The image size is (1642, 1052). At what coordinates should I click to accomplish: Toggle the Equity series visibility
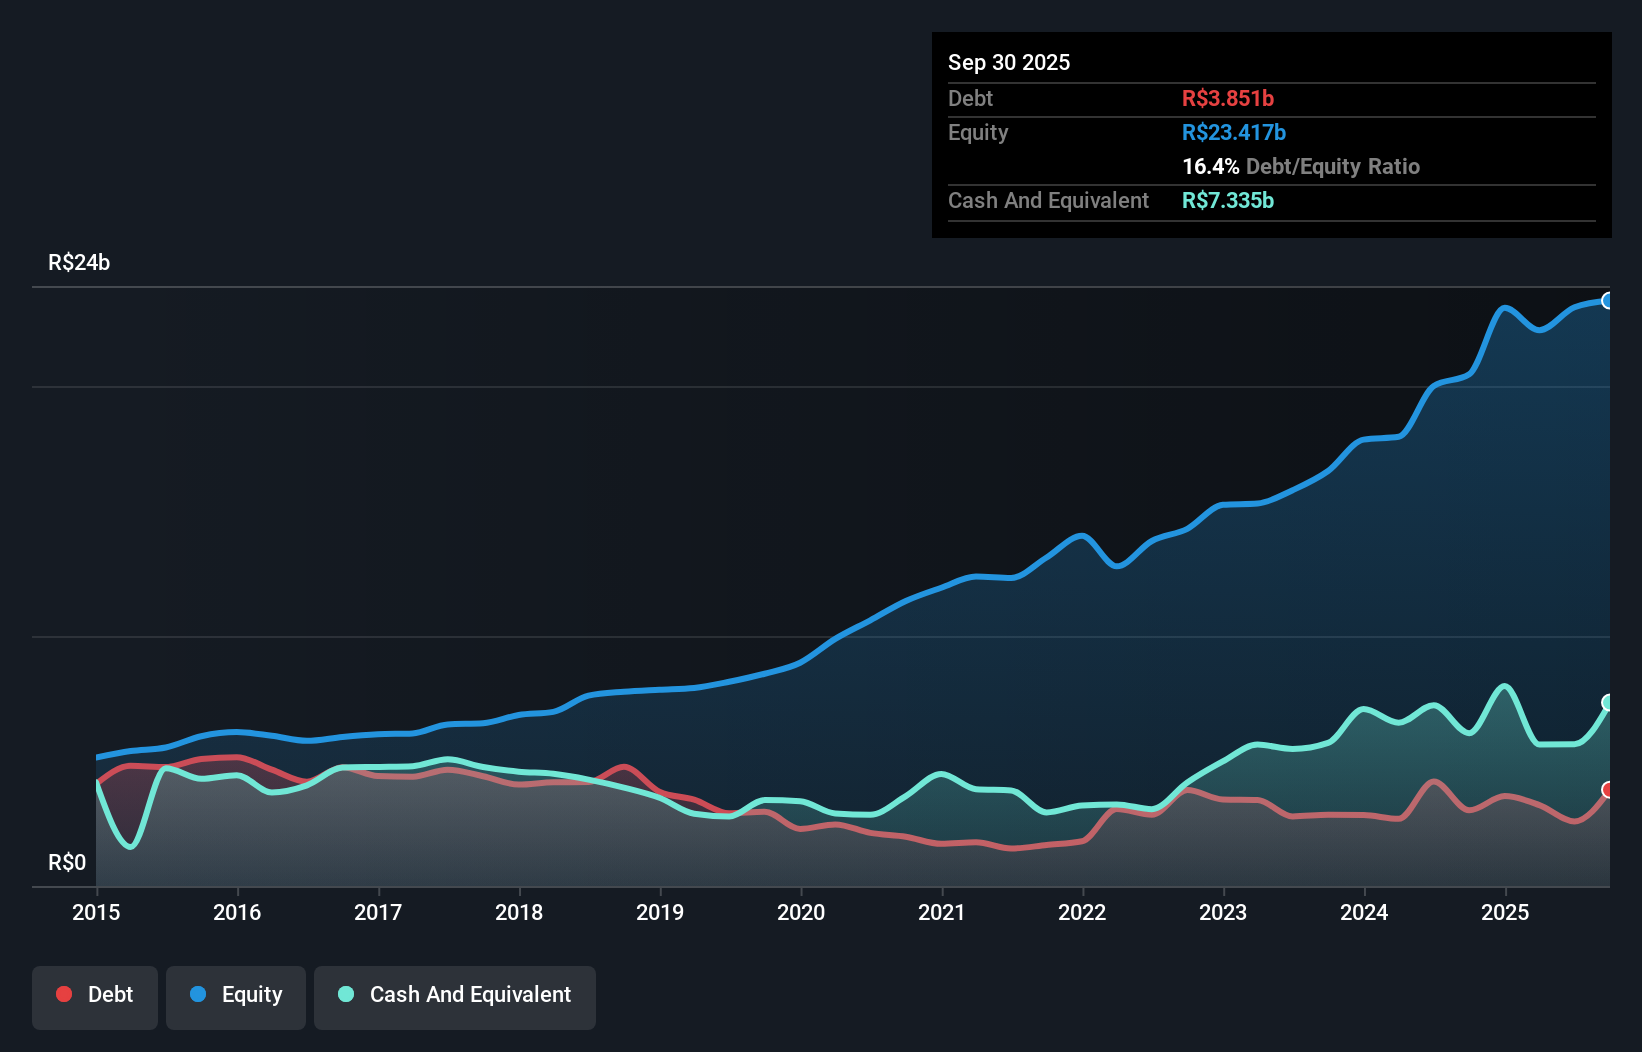[236, 995]
